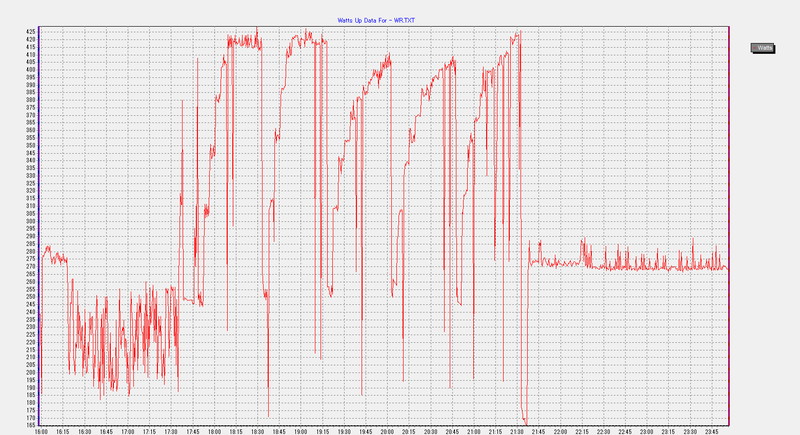This screenshot has height=435, width=800.
Task: Click the 200 value on the watts axis
Action: pyautogui.click(x=31, y=372)
